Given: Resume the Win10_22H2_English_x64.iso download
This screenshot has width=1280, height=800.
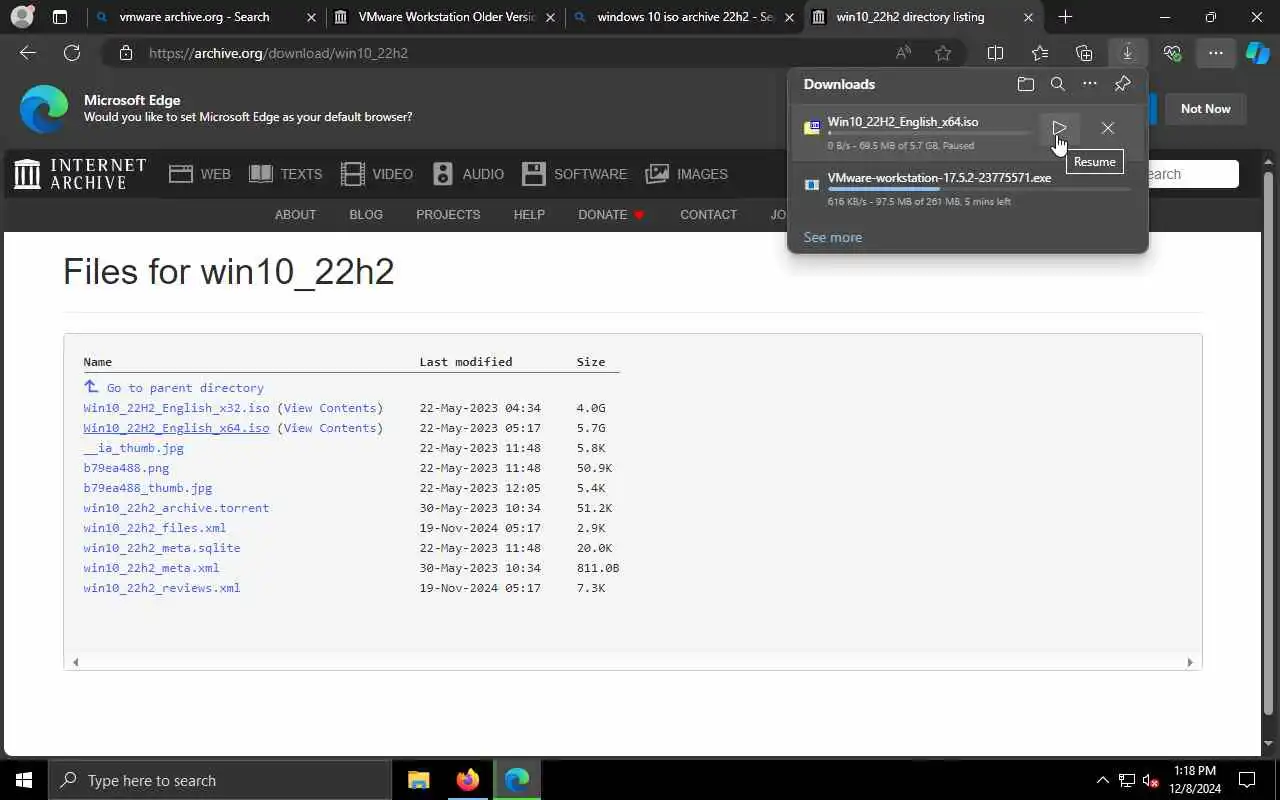Looking at the screenshot, I should (1059, 128).
